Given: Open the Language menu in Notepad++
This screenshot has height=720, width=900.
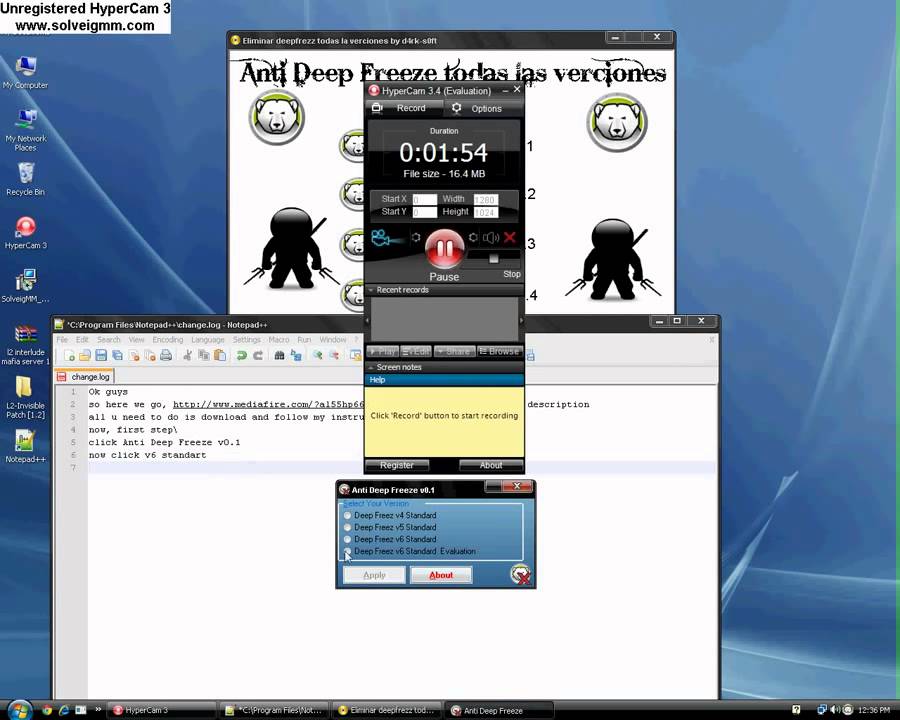Looking at the screenshot, I should point(208,340).
